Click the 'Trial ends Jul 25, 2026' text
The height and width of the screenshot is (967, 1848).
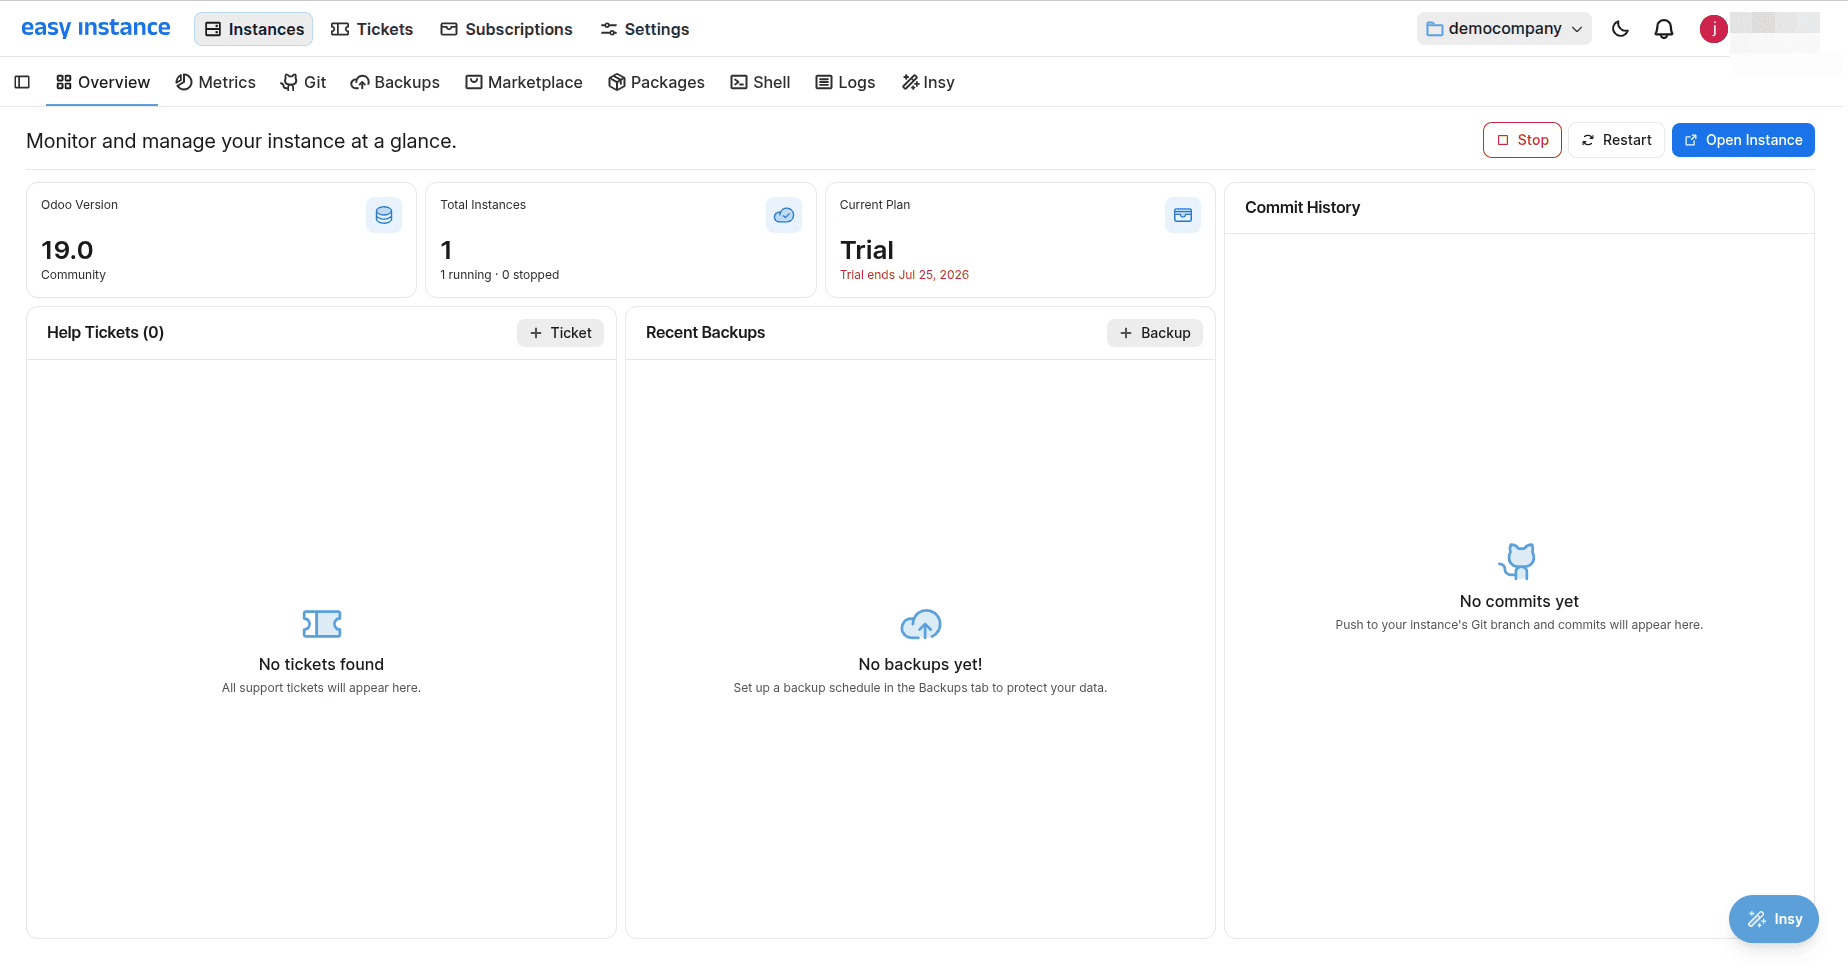(x=904, y=275)
